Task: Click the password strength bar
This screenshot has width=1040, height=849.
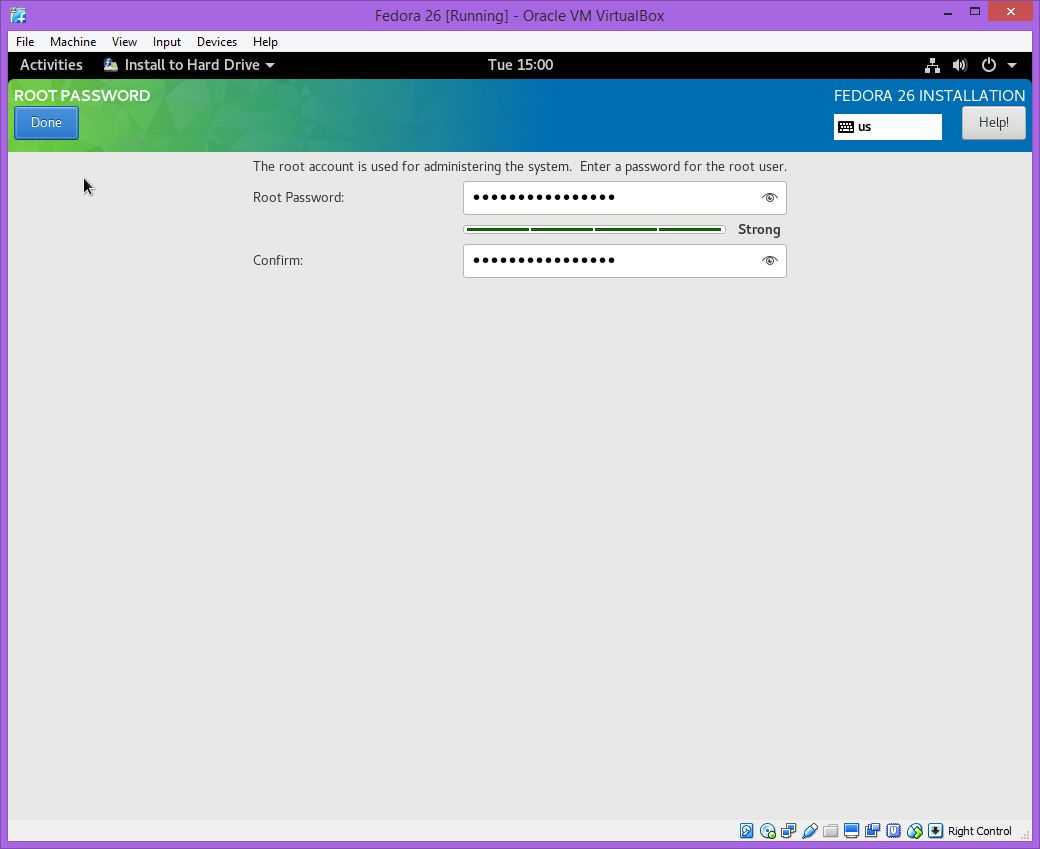Action: click(594, 229)
